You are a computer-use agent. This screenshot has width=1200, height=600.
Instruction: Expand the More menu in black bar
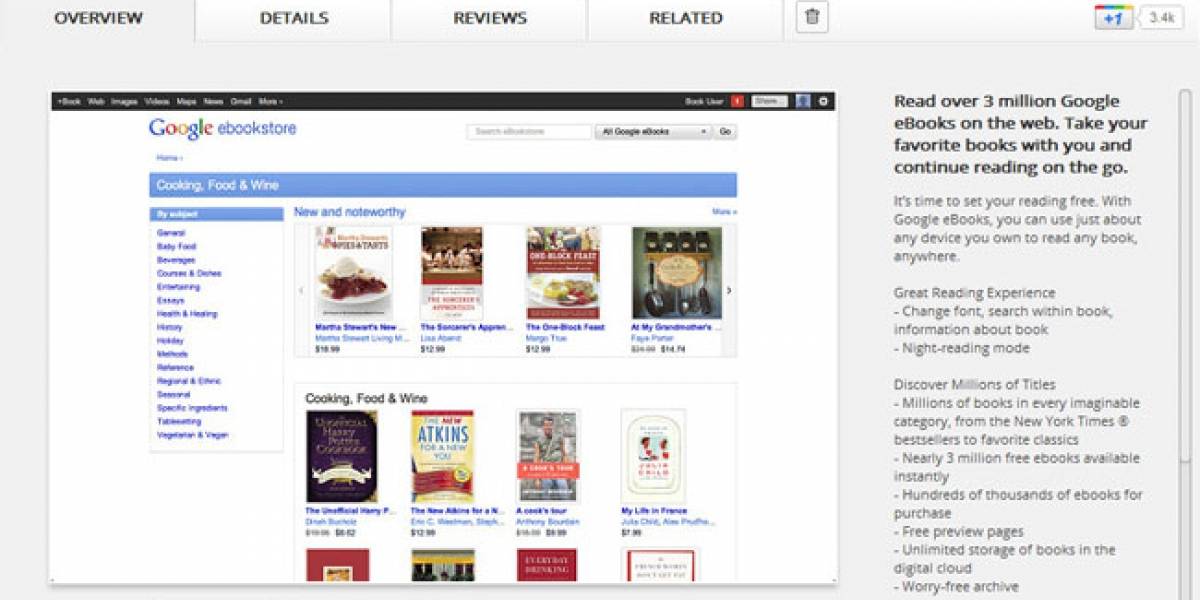click(270, 101)
